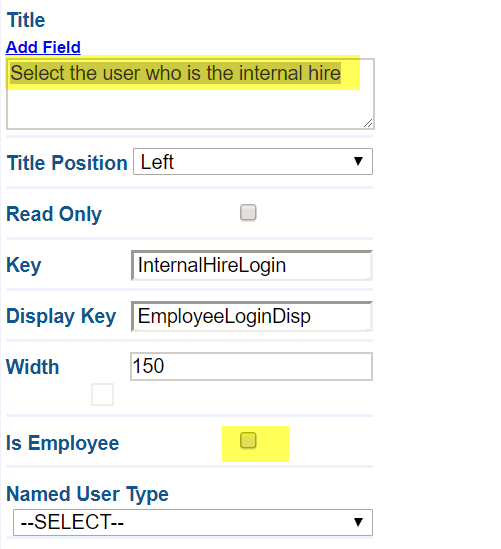Click the Read Only label text

point(54,214)
